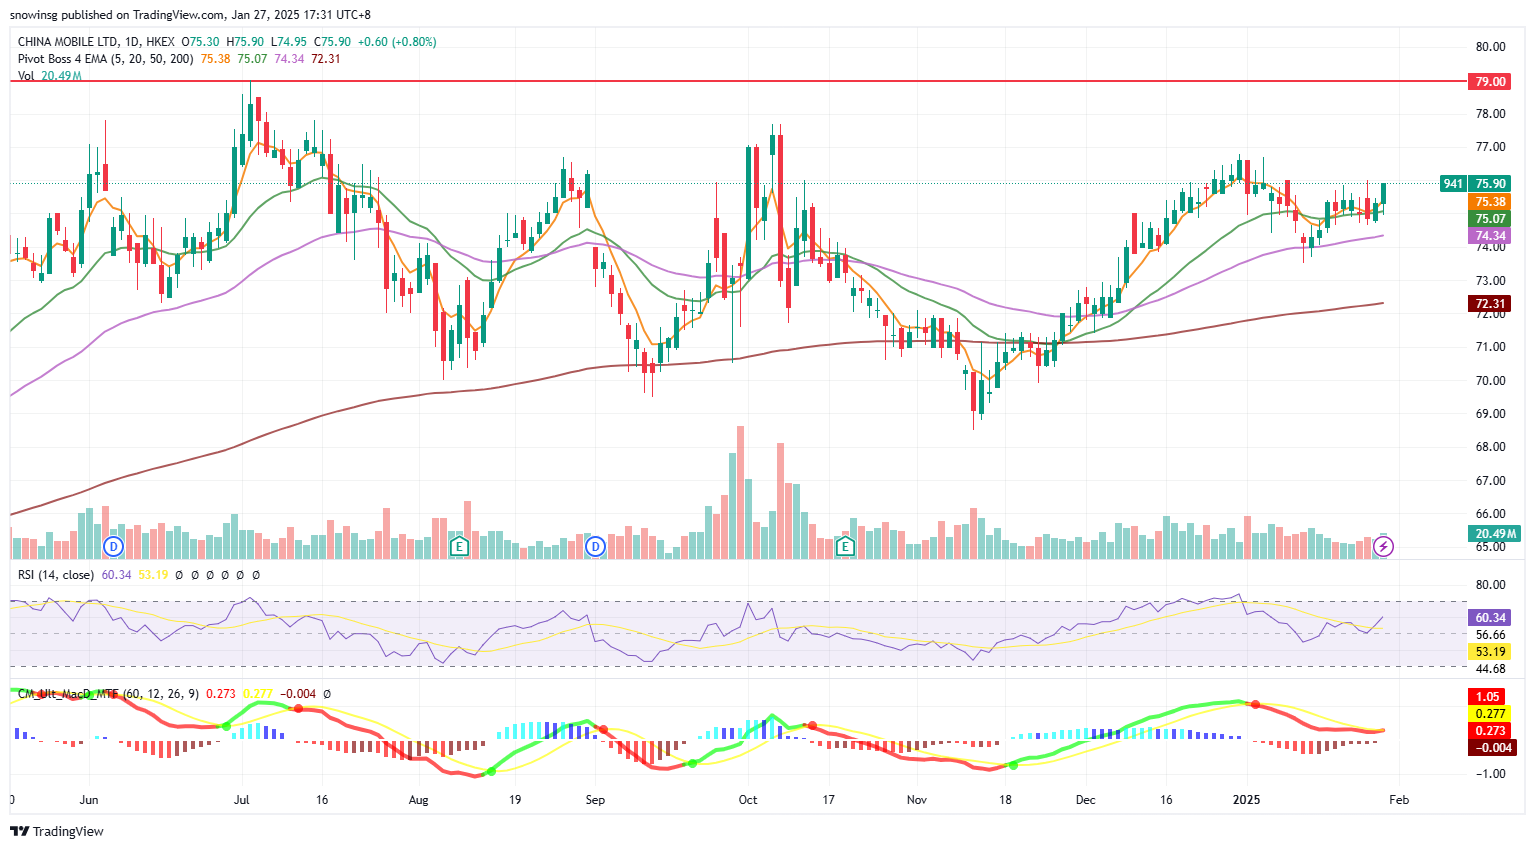Click the green 75.90 last price label
The width and height of the screenshot is (1535, 849).
pos(1490,184)
